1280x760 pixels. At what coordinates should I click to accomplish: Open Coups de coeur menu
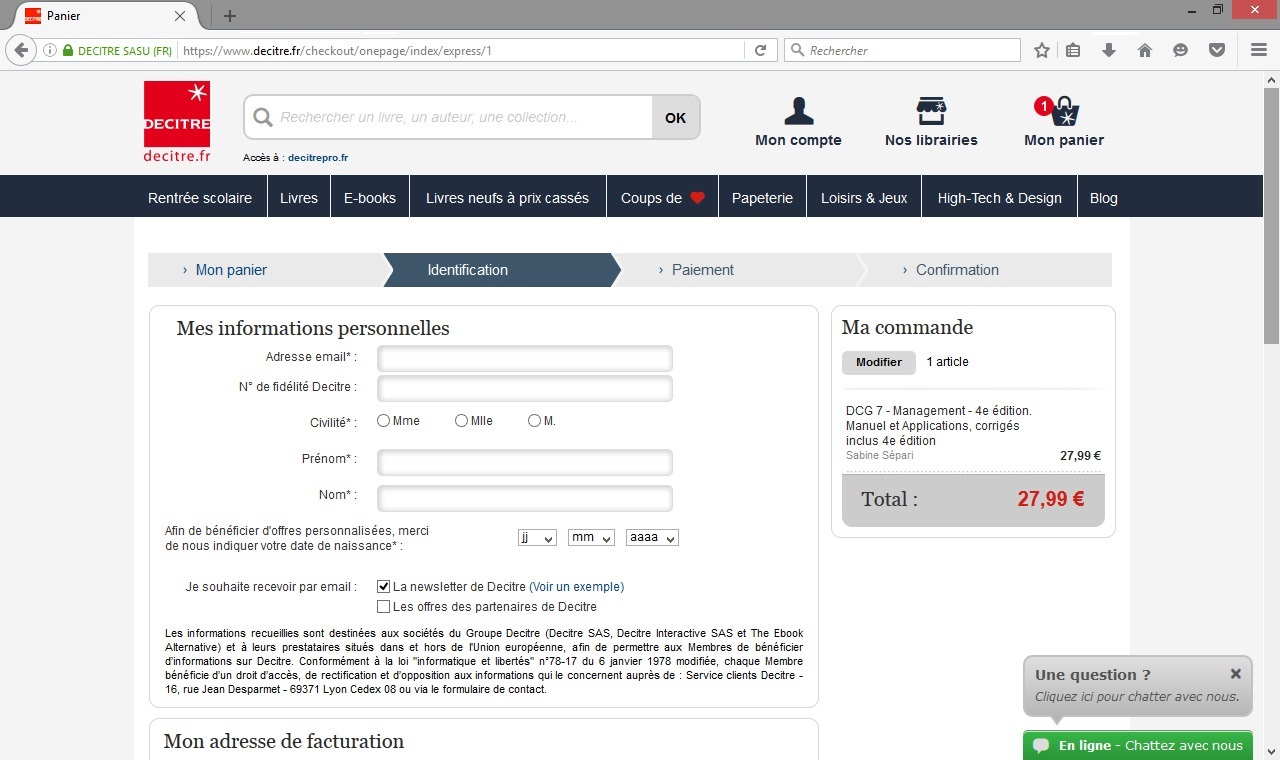coord(662,198)
